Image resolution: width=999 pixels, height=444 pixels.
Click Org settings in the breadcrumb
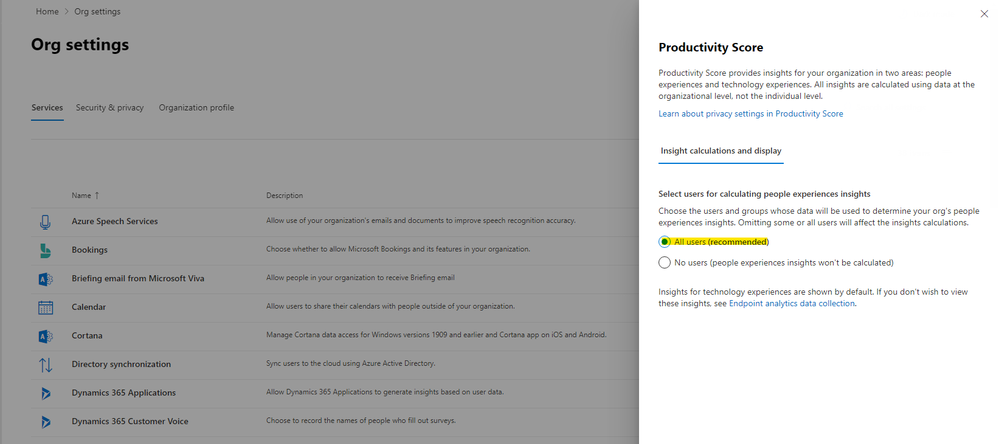click(x=97, y=11)
